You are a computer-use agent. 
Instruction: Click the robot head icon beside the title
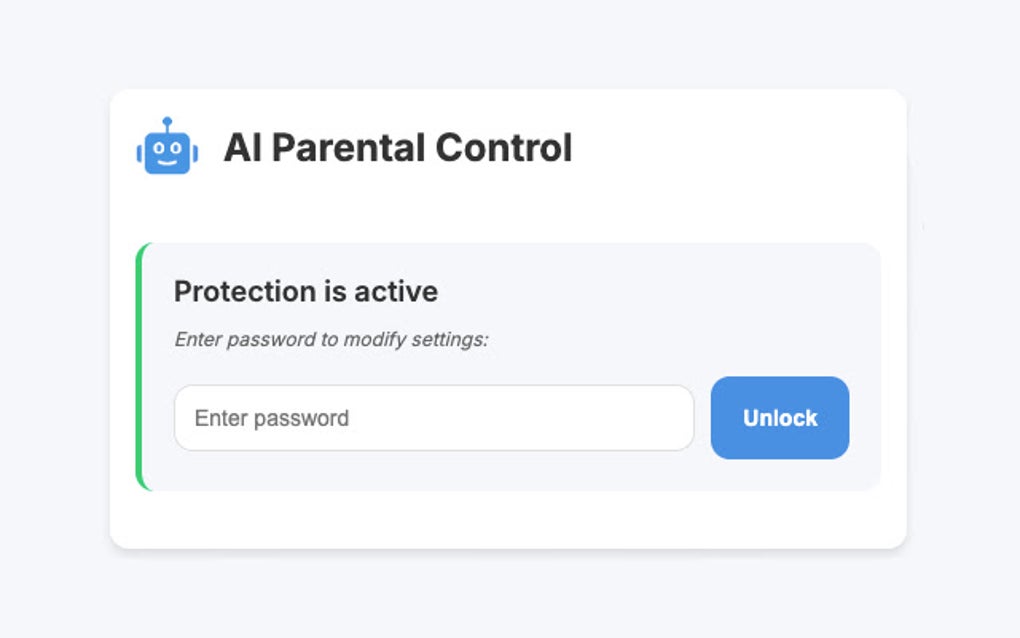click(x=167, y=150)
